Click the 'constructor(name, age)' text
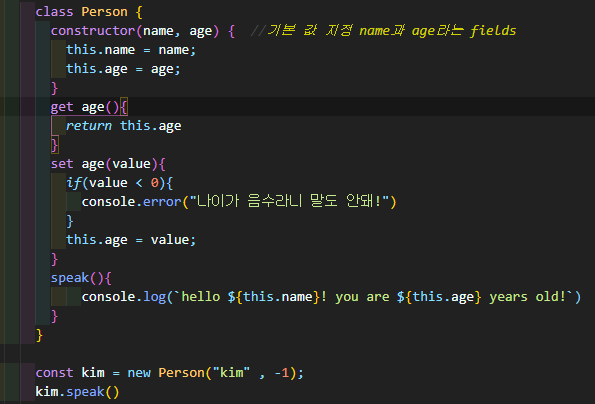This screenshot has width=595, height=404. [135, 31]
